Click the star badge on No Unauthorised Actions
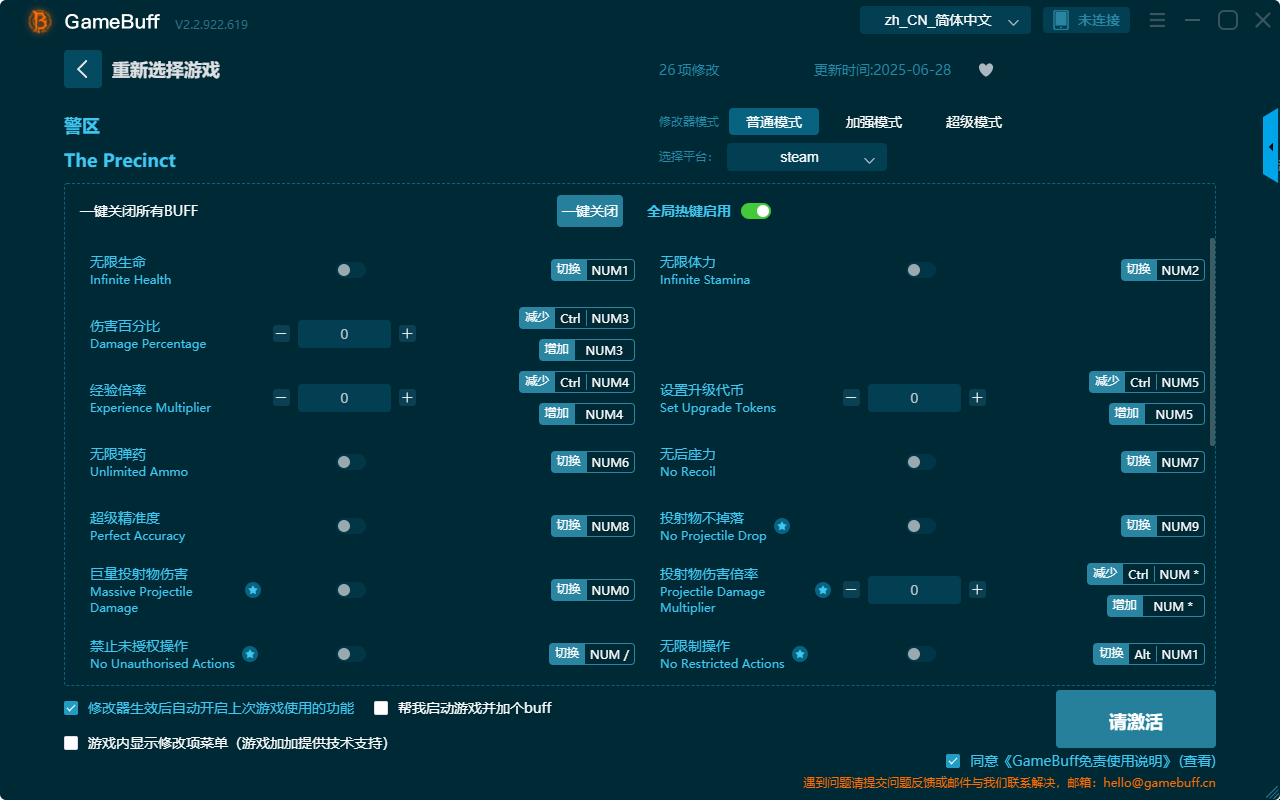Screen dimensions: 1280x800 tap(250, 655)
